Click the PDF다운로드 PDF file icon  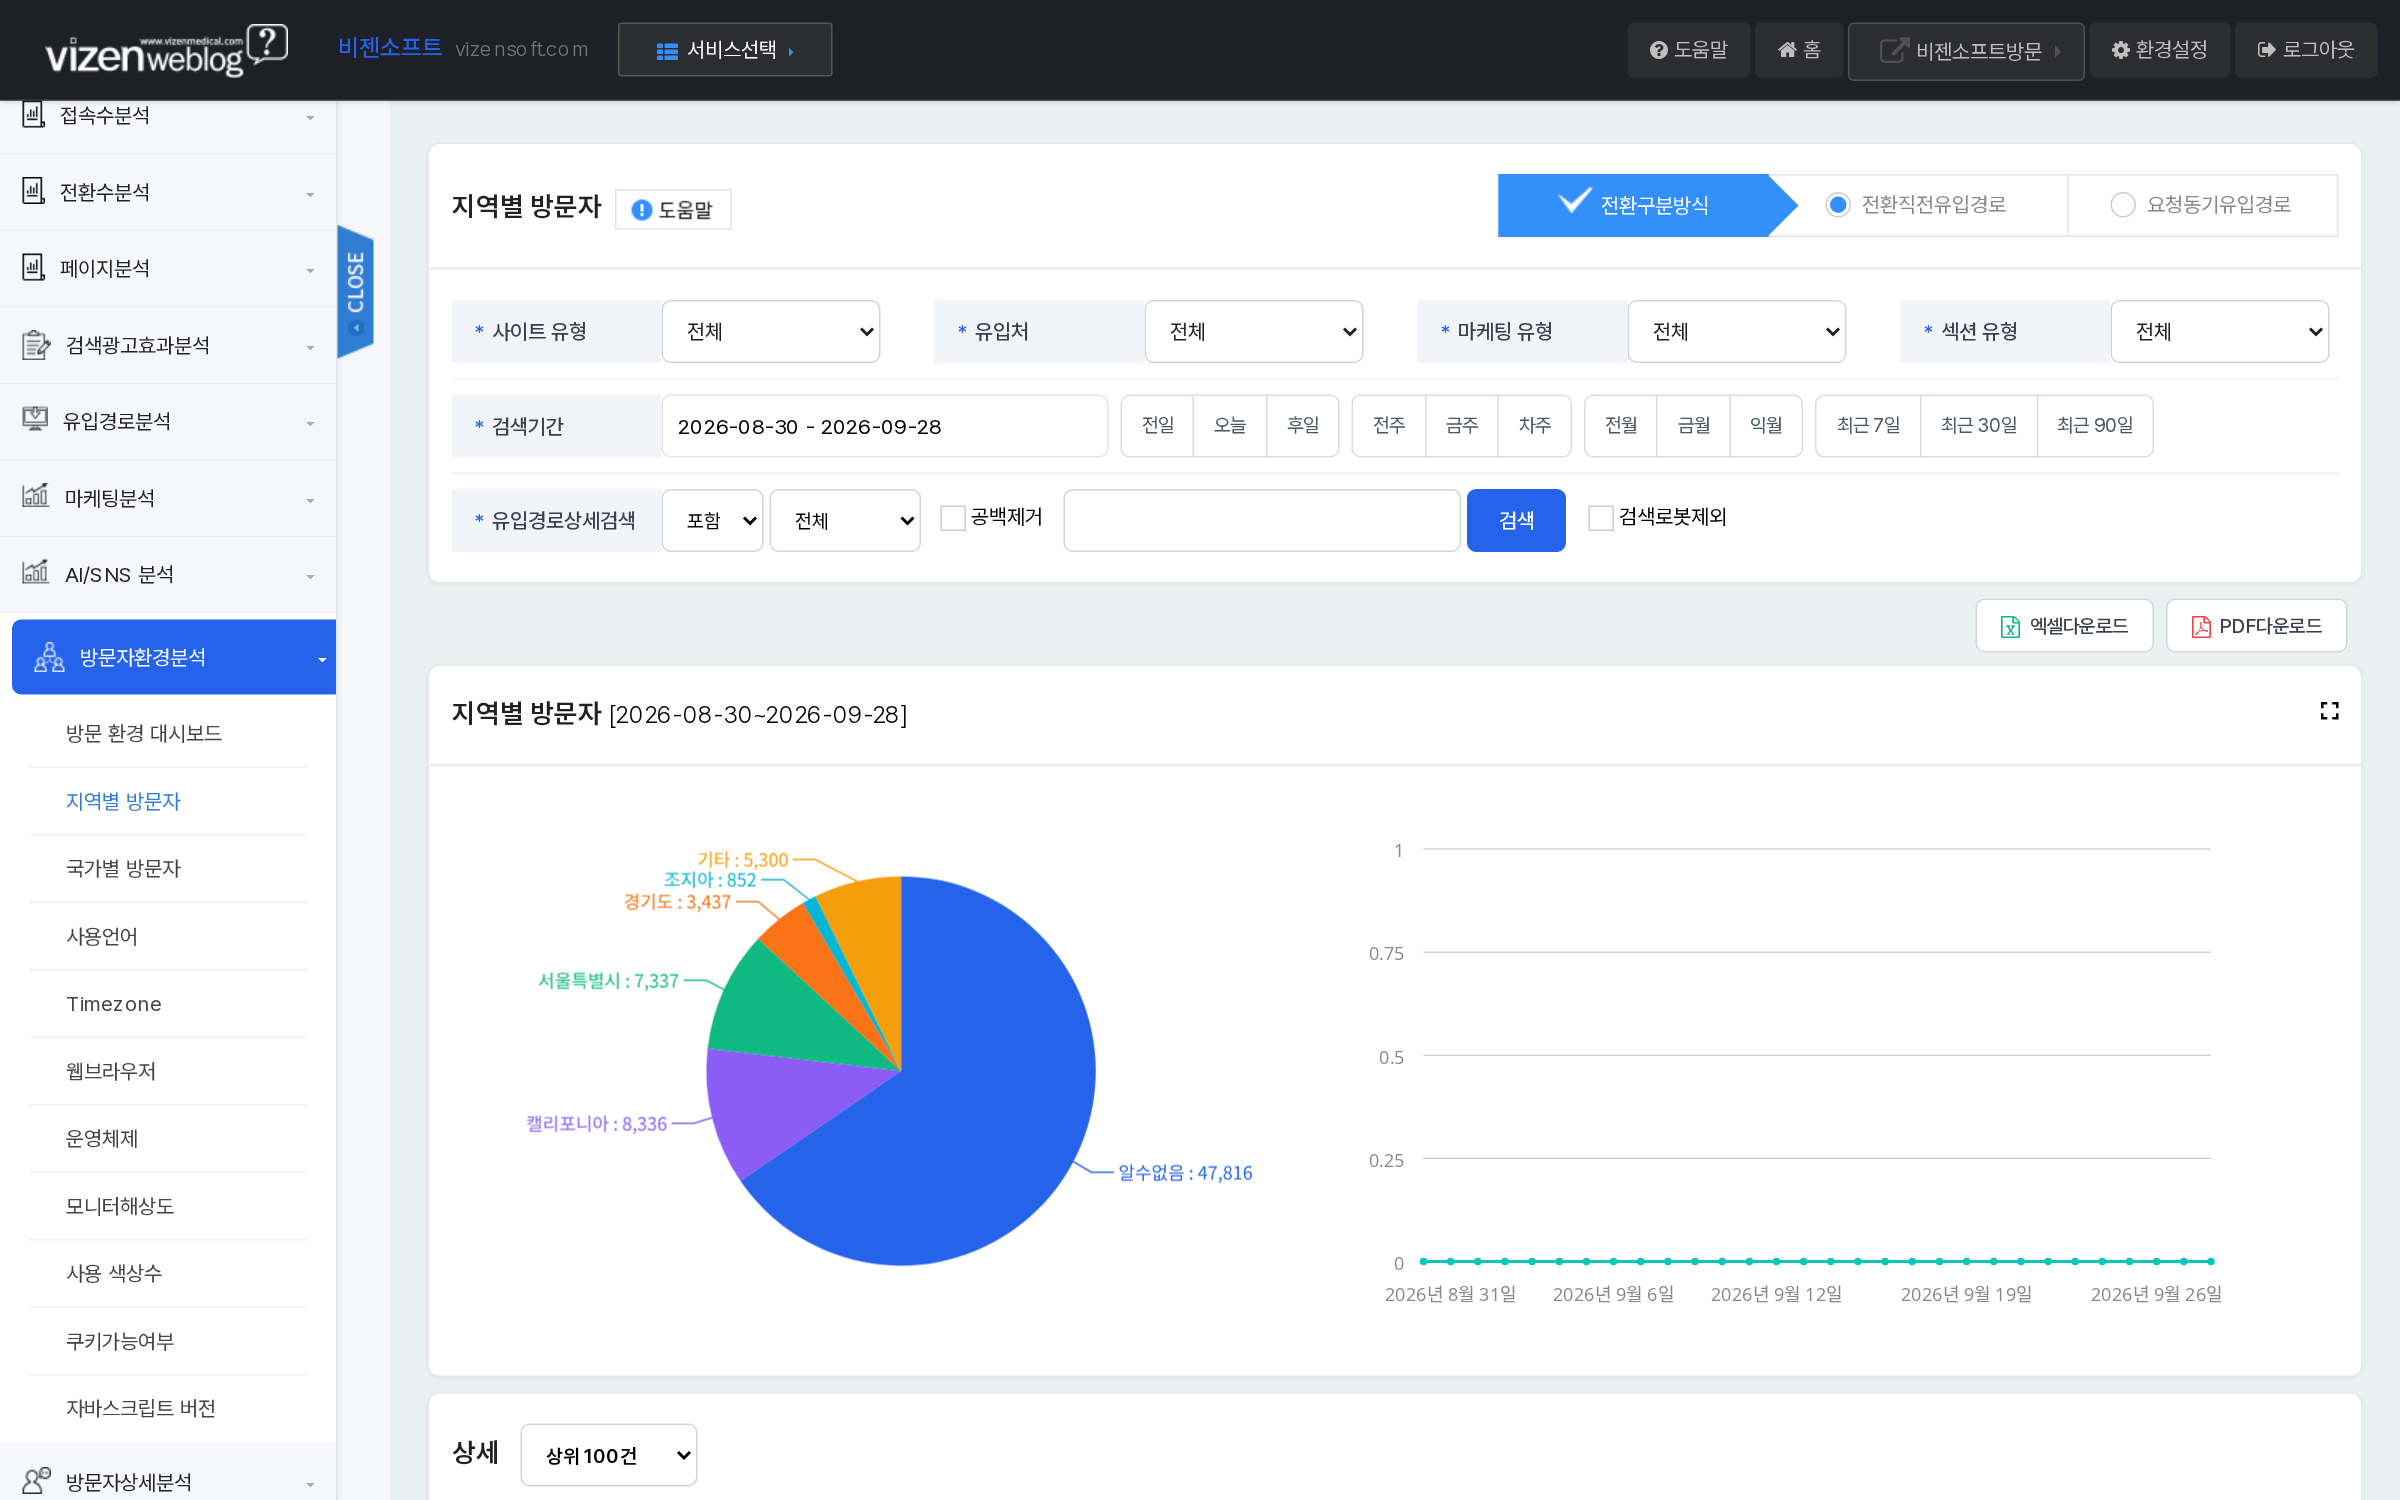pyautogui.click(x=2201, y=626)
